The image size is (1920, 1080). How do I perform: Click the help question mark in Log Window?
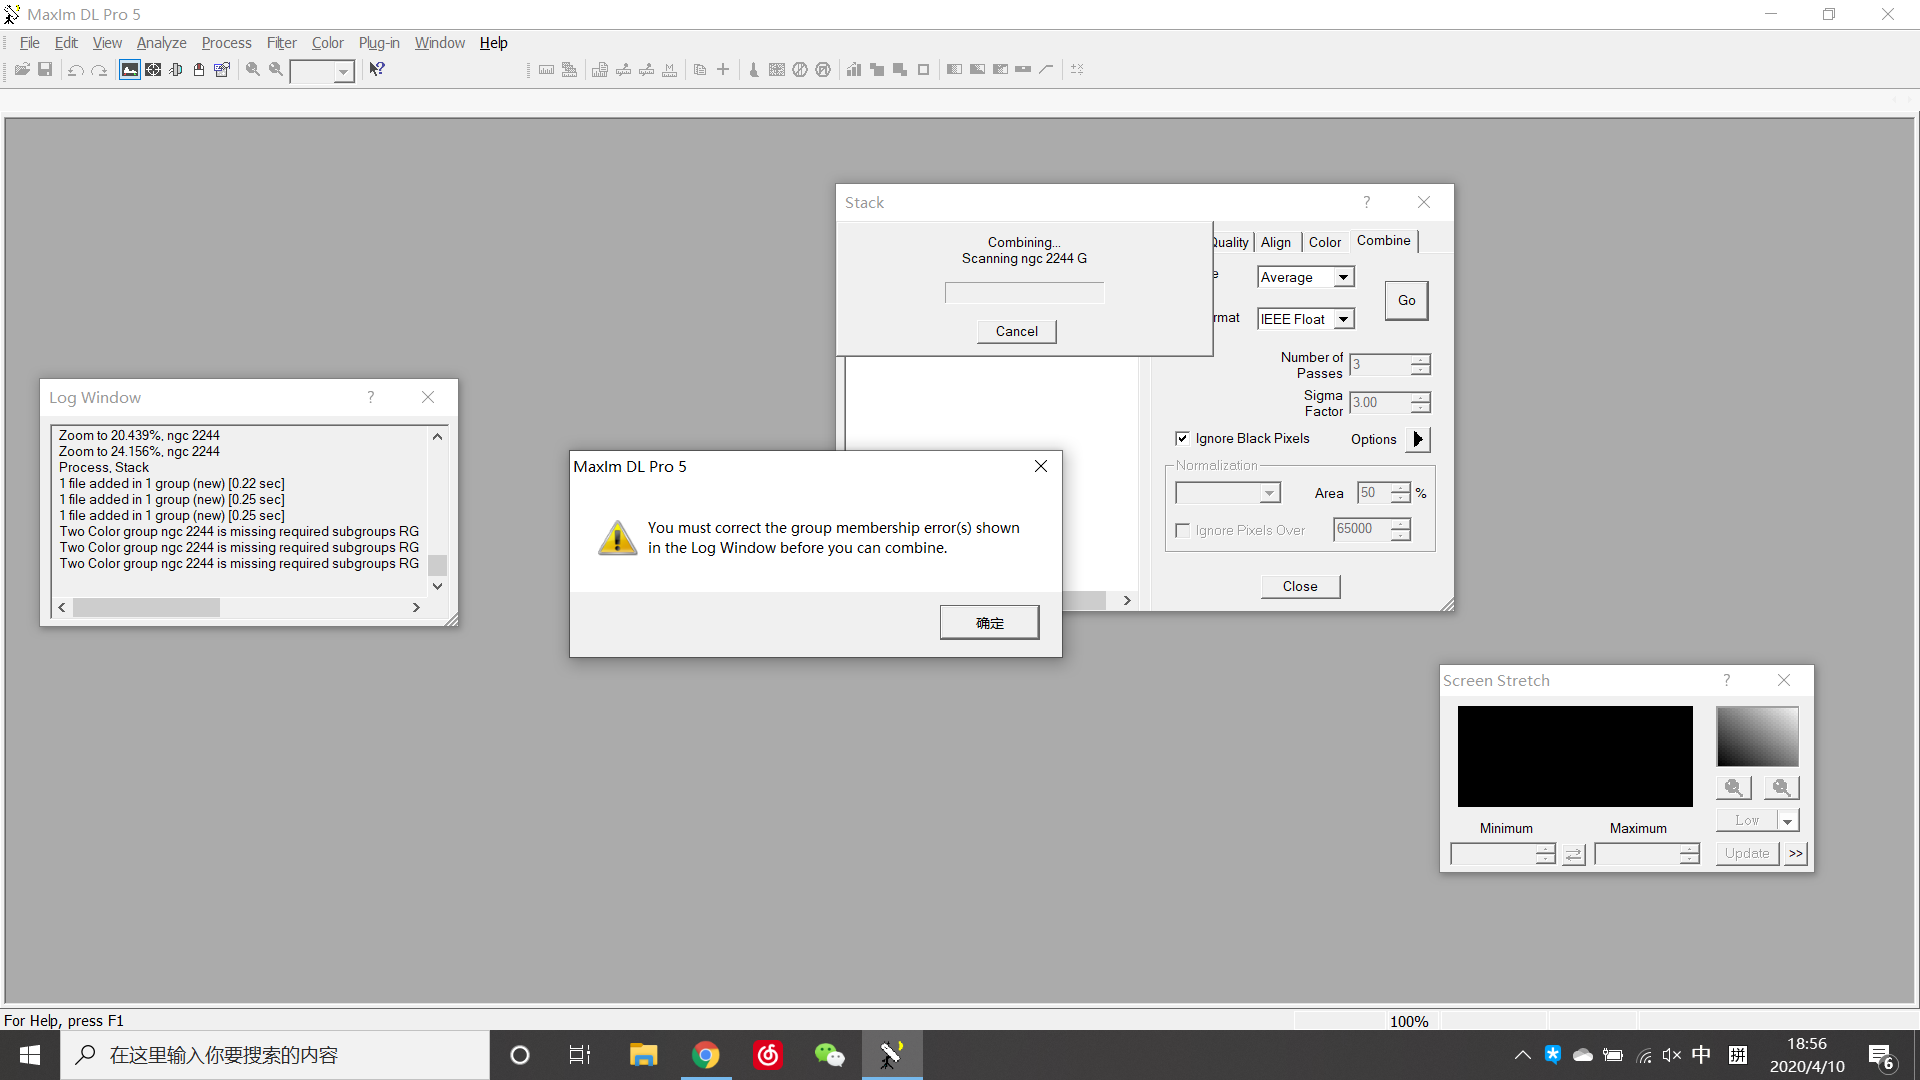(371, 397)
